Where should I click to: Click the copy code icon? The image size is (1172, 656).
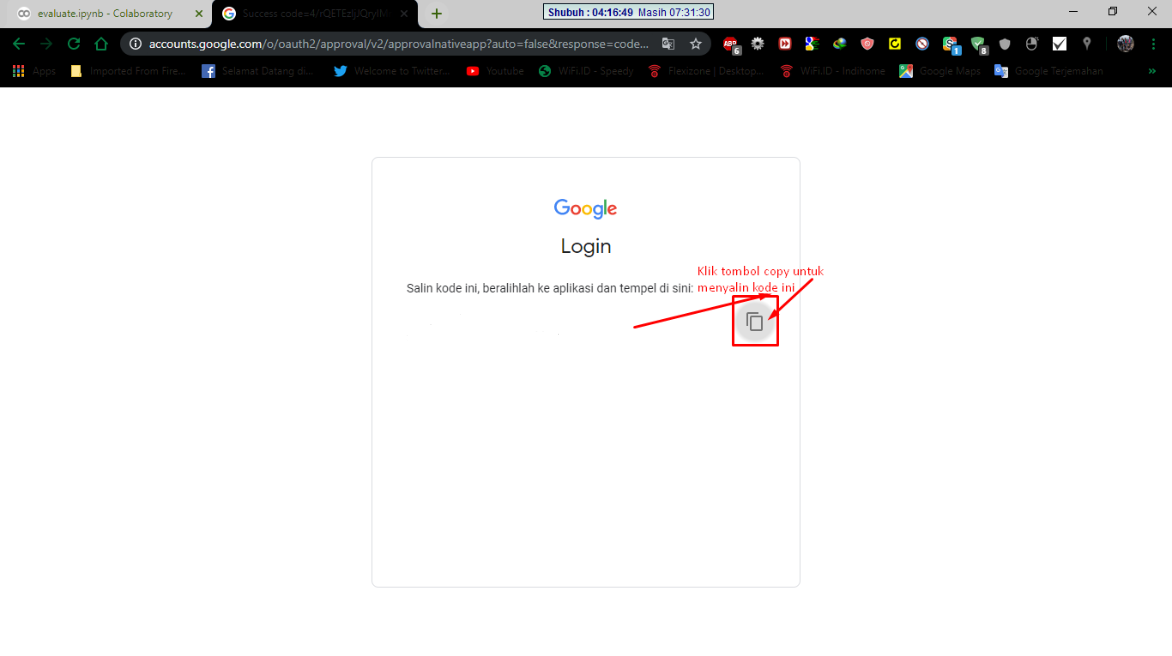point(755,322)
